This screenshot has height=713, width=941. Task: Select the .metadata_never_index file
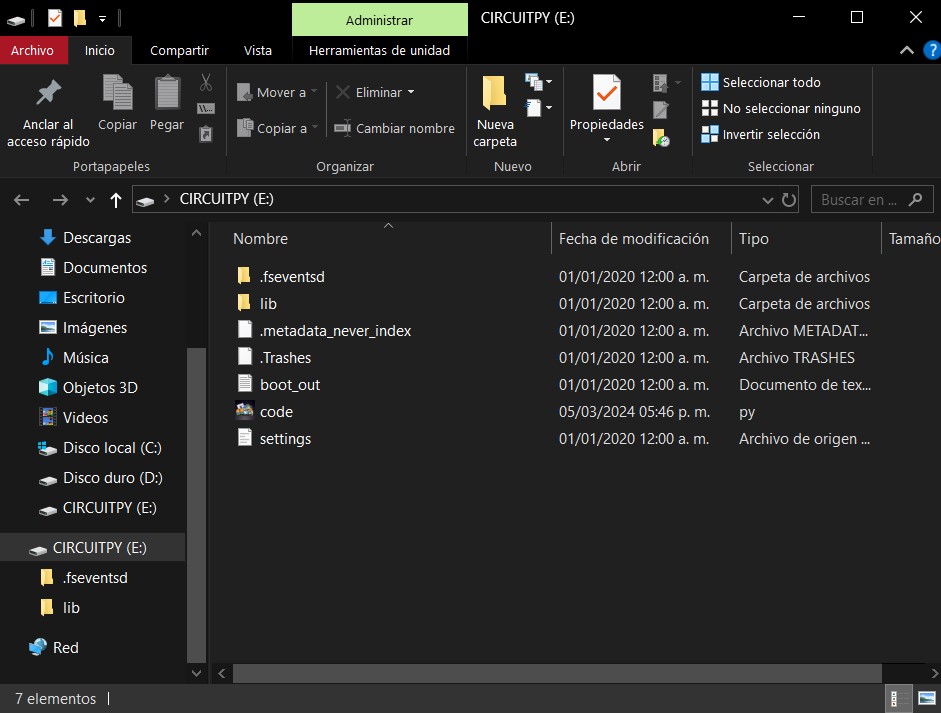[335, 330]
